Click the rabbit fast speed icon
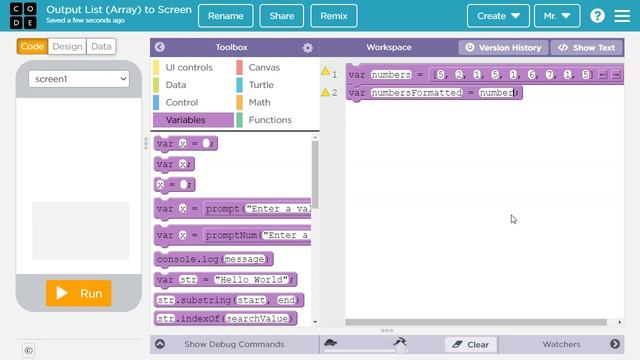The width and height of the screenshot is (640, 360). 400,341
